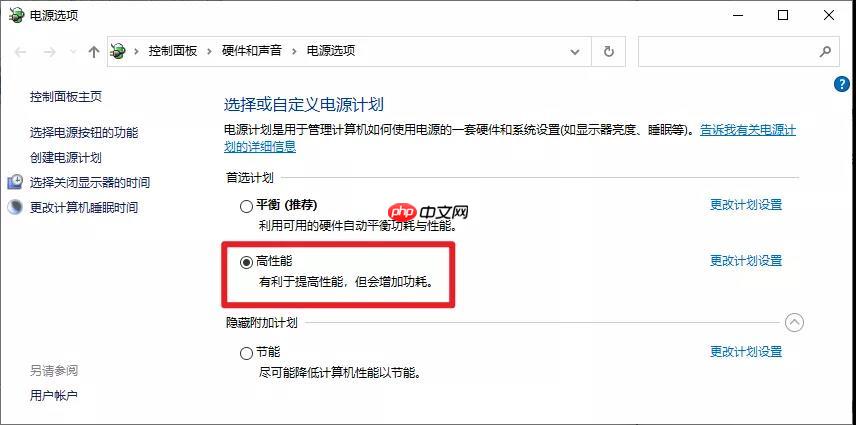Open 更改计划设置 for 高性能 plan
856x425 pixels.
(746, 261)
